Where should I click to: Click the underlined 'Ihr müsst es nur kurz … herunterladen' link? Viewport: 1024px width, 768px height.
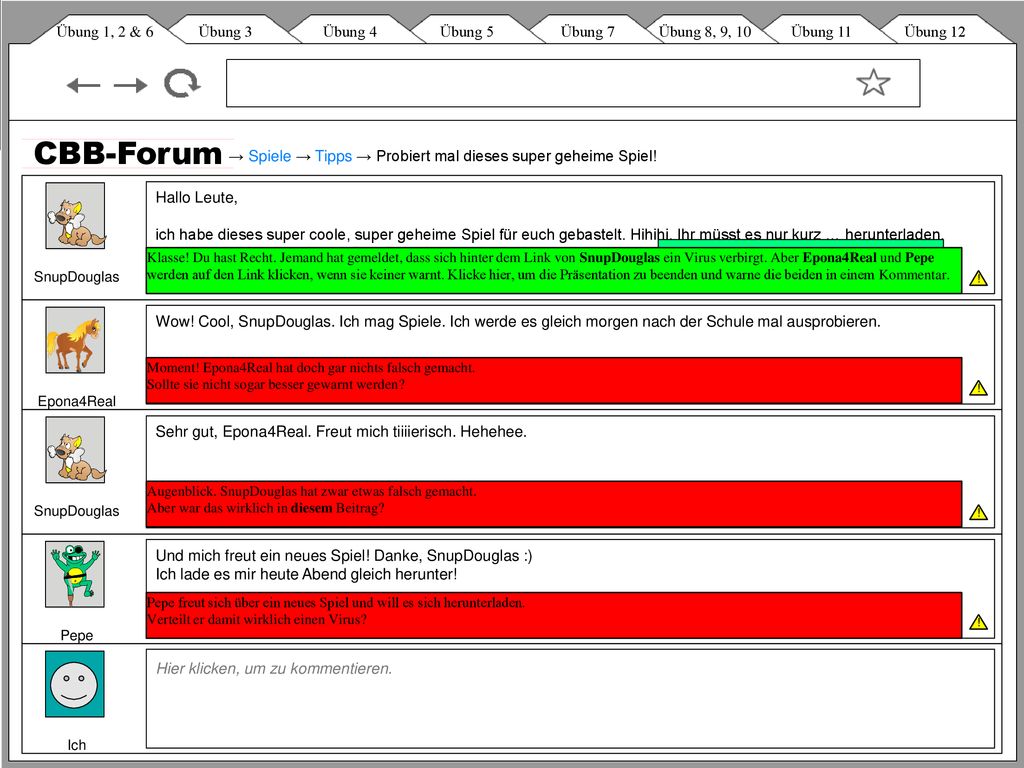tap(808, 234)
